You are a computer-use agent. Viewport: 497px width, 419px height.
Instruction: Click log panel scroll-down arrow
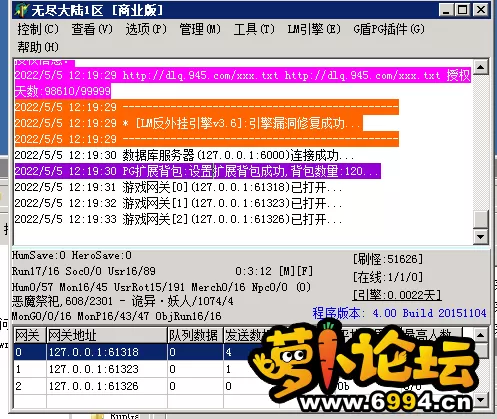click(x=480, y=237)
